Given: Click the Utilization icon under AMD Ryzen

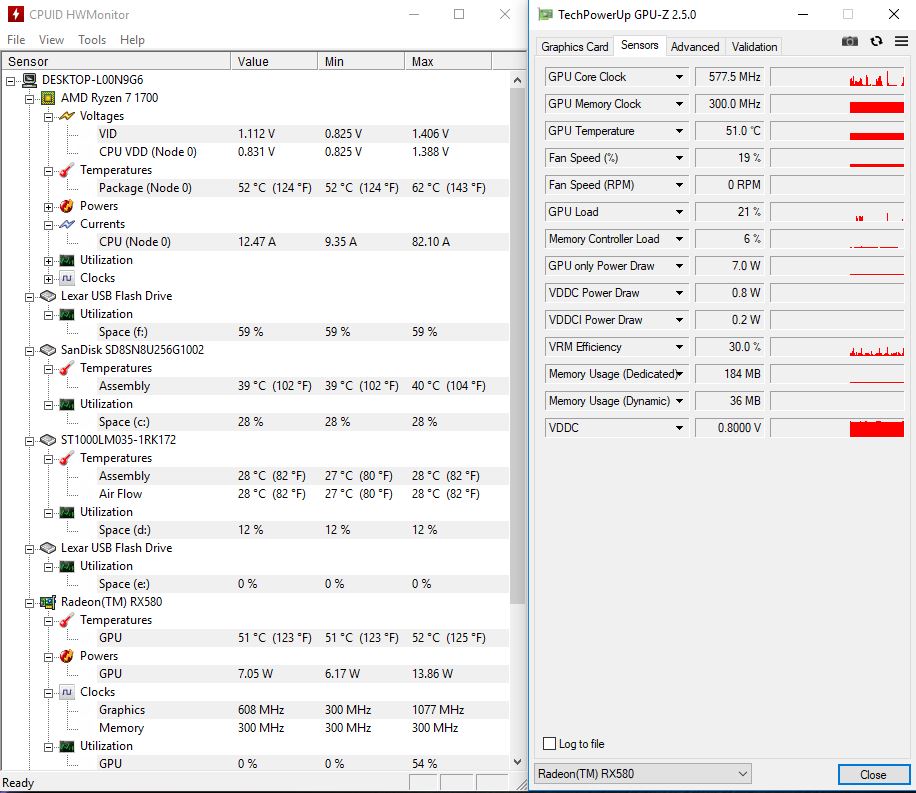Looking at the screenshot, I should coord(67,260).
